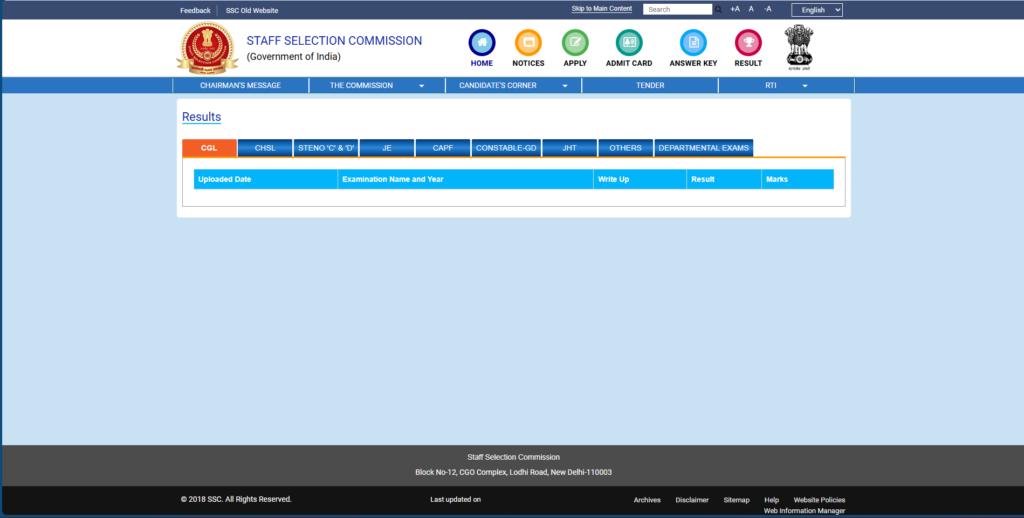Open the Sitemap footer link
This screenshot has width=1024, height=518.
click(x=737, y=500)
